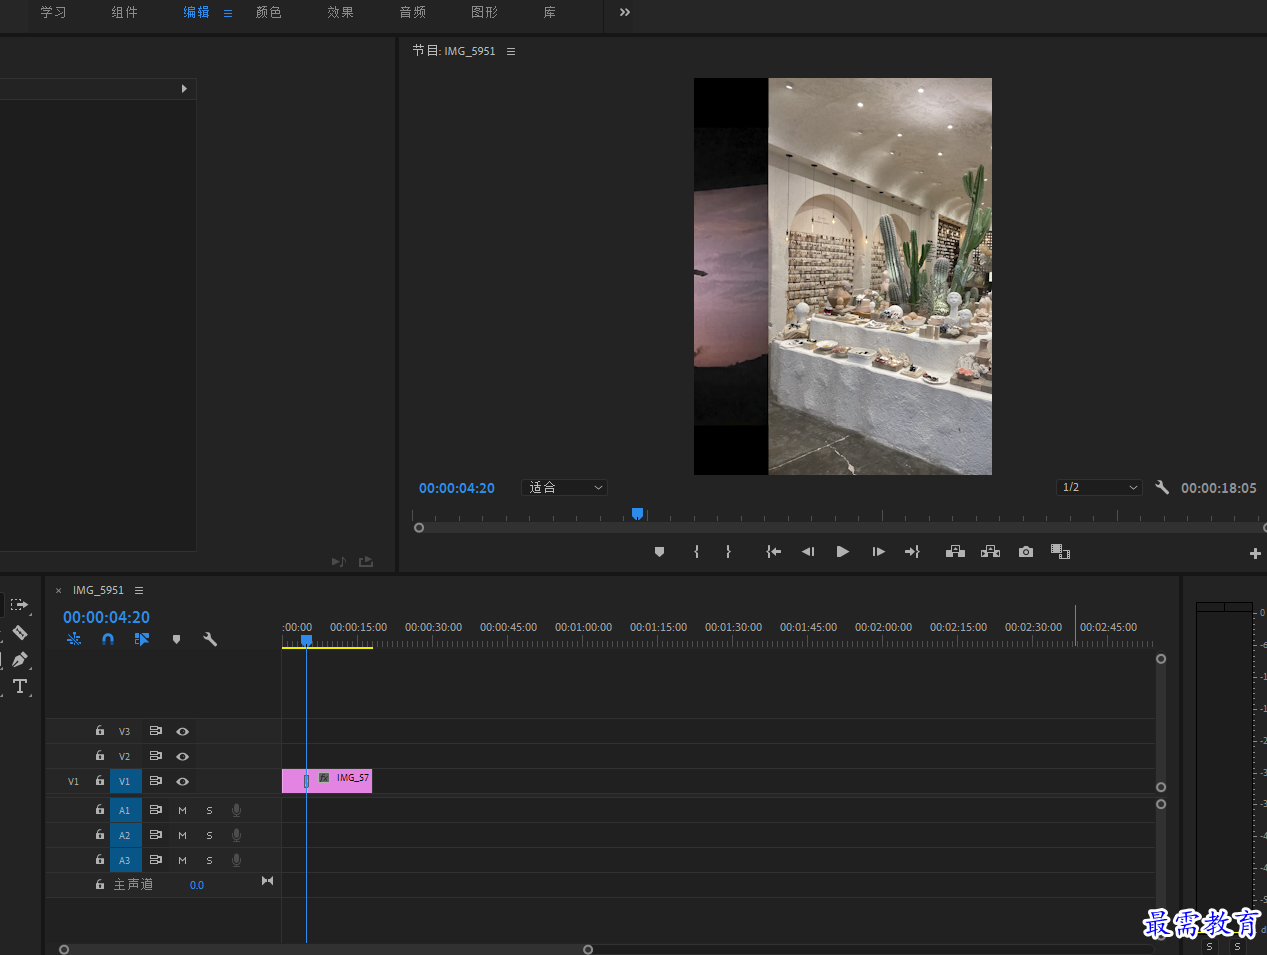The image size is (1267, 955).
Task: Play the program monitor video
Action: [x=843, y=552]
